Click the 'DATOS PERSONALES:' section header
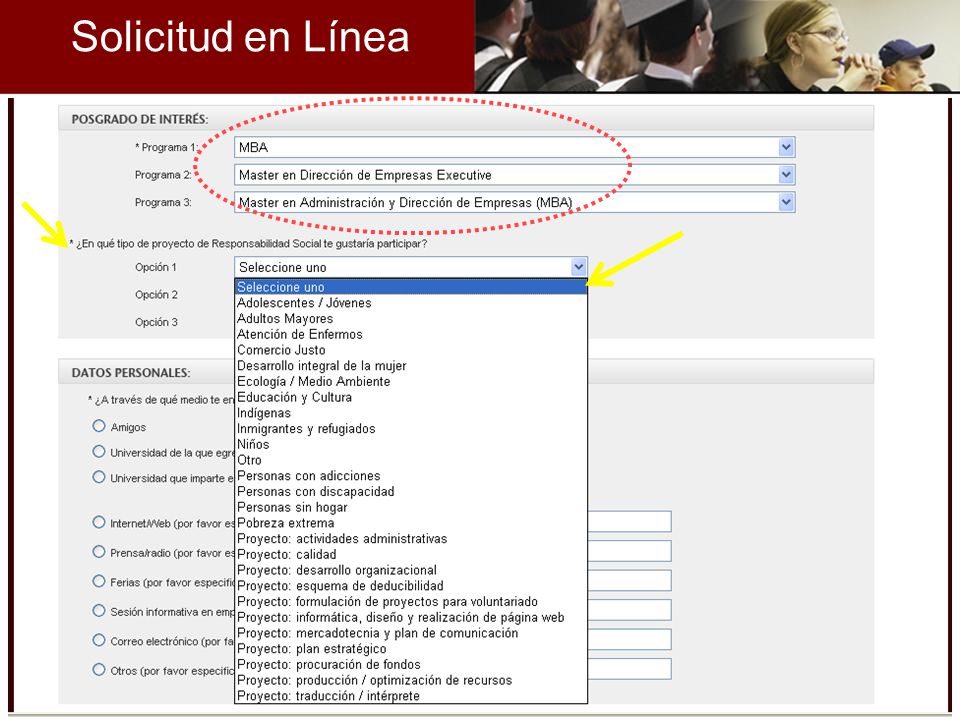This screenshot has height=720, width=960. (x=131, y=373)
